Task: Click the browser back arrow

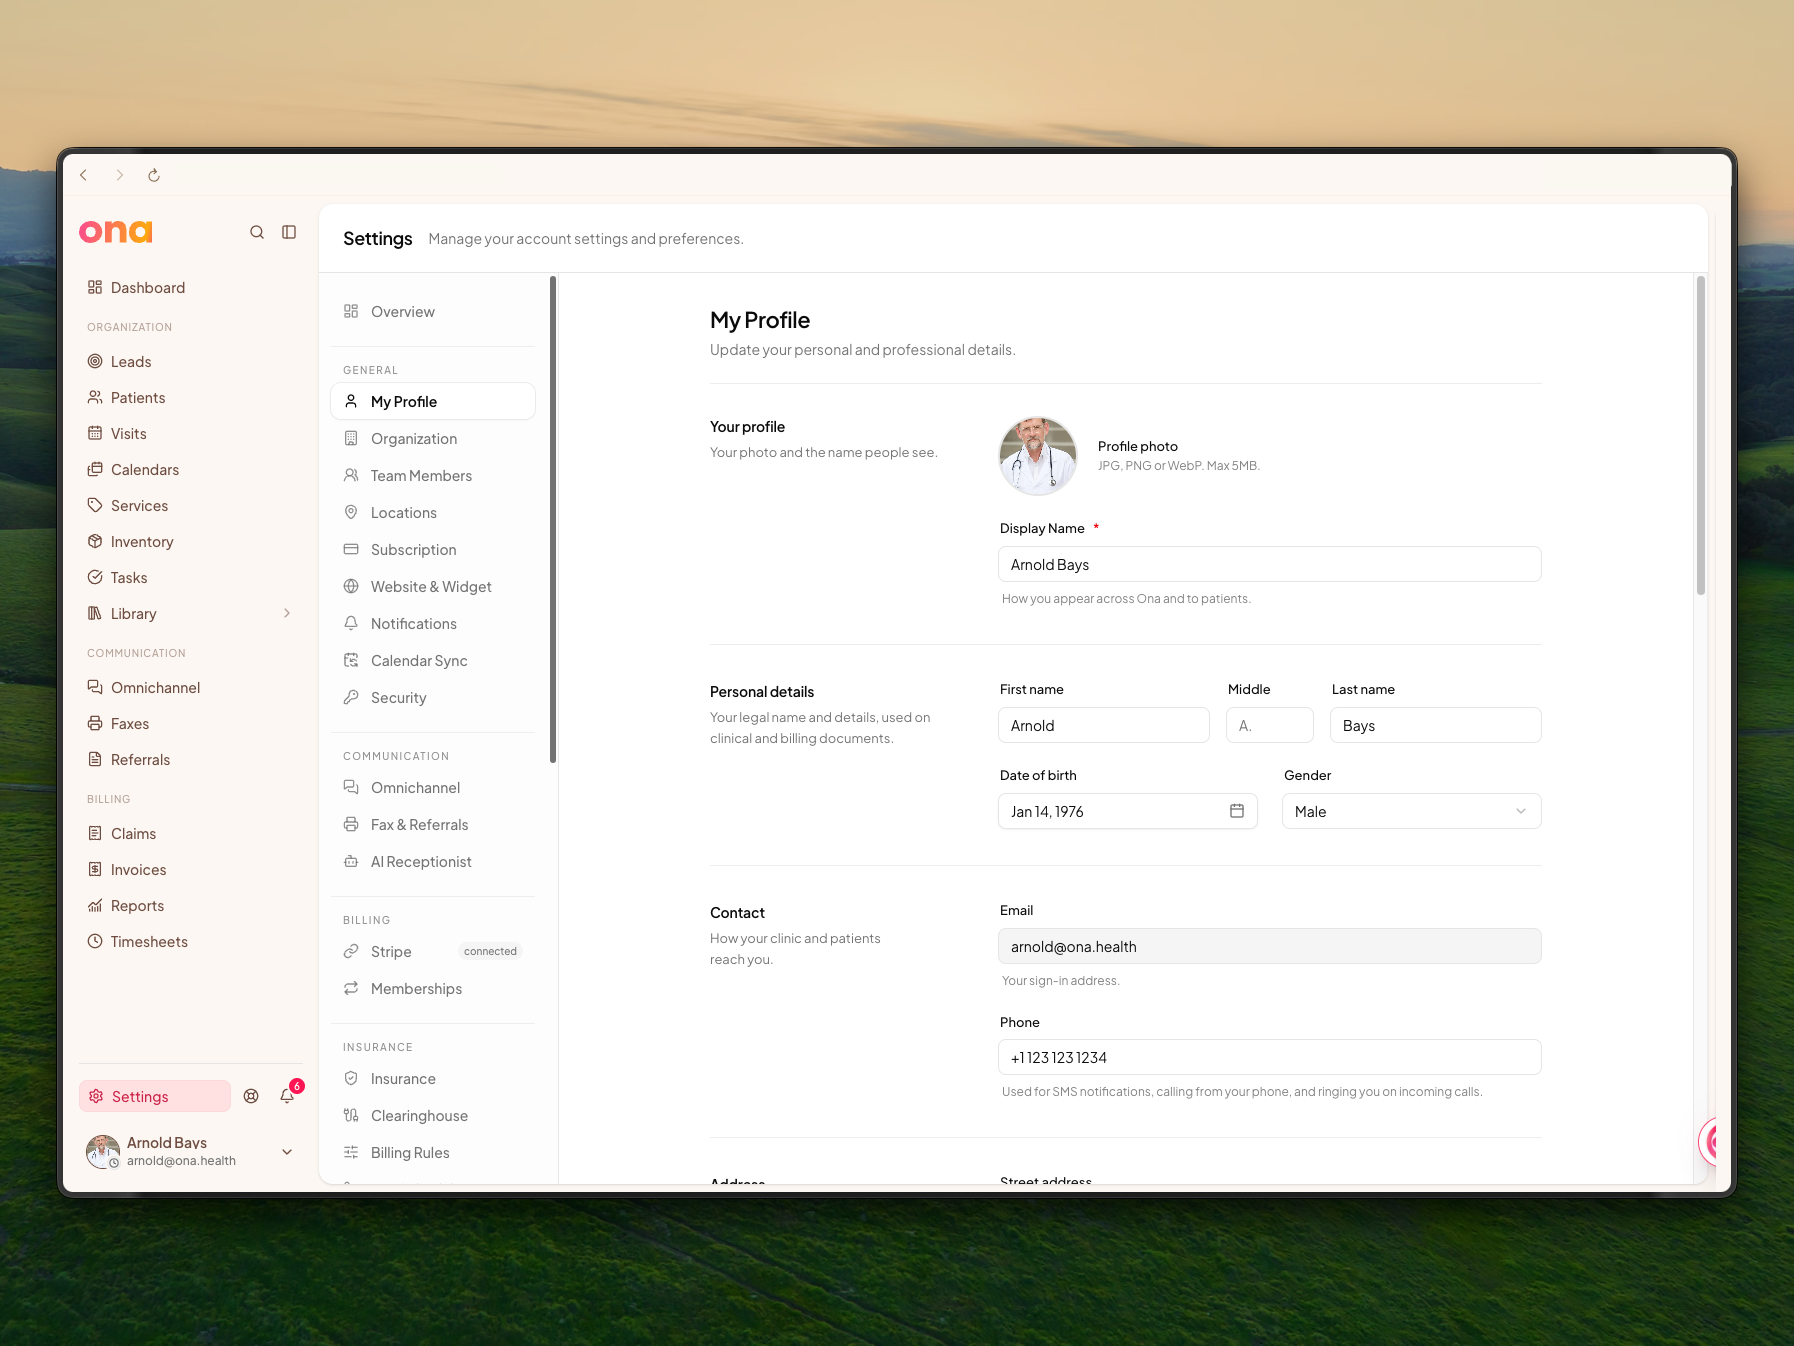Action: (84, 175)
